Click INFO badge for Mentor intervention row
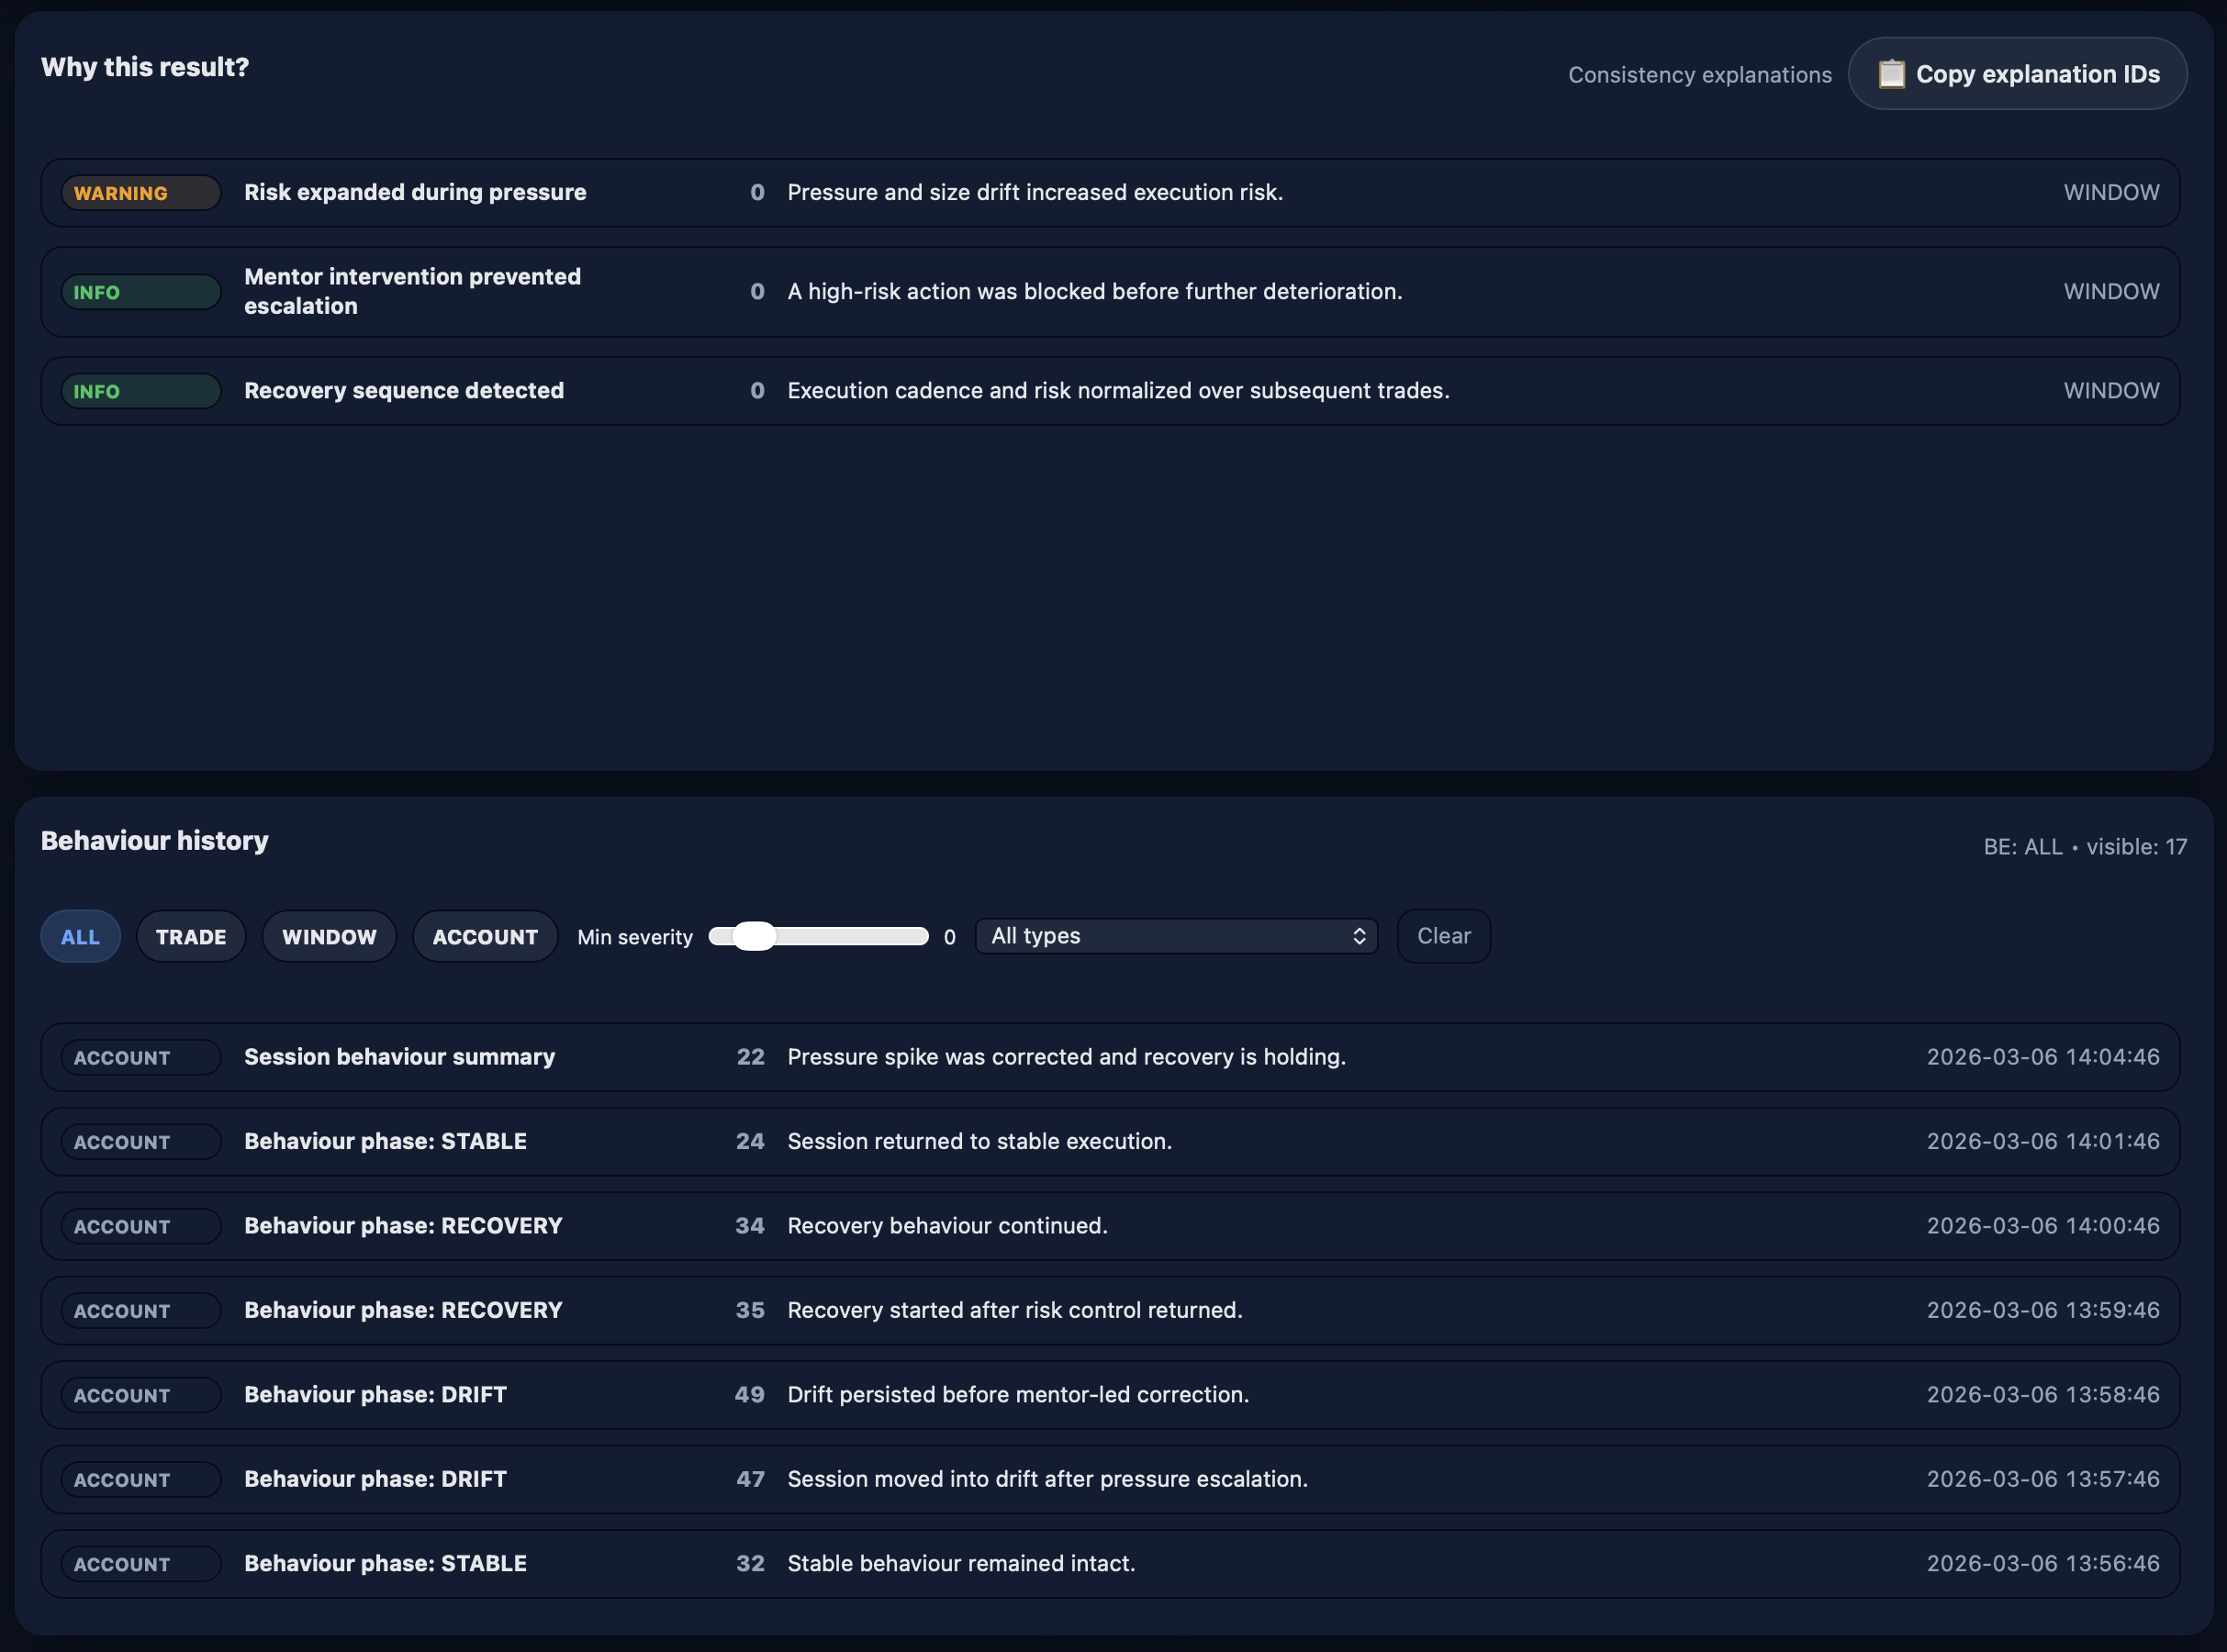The height and width of the screenshot is (1652, 2227). [x=140, y=292]
